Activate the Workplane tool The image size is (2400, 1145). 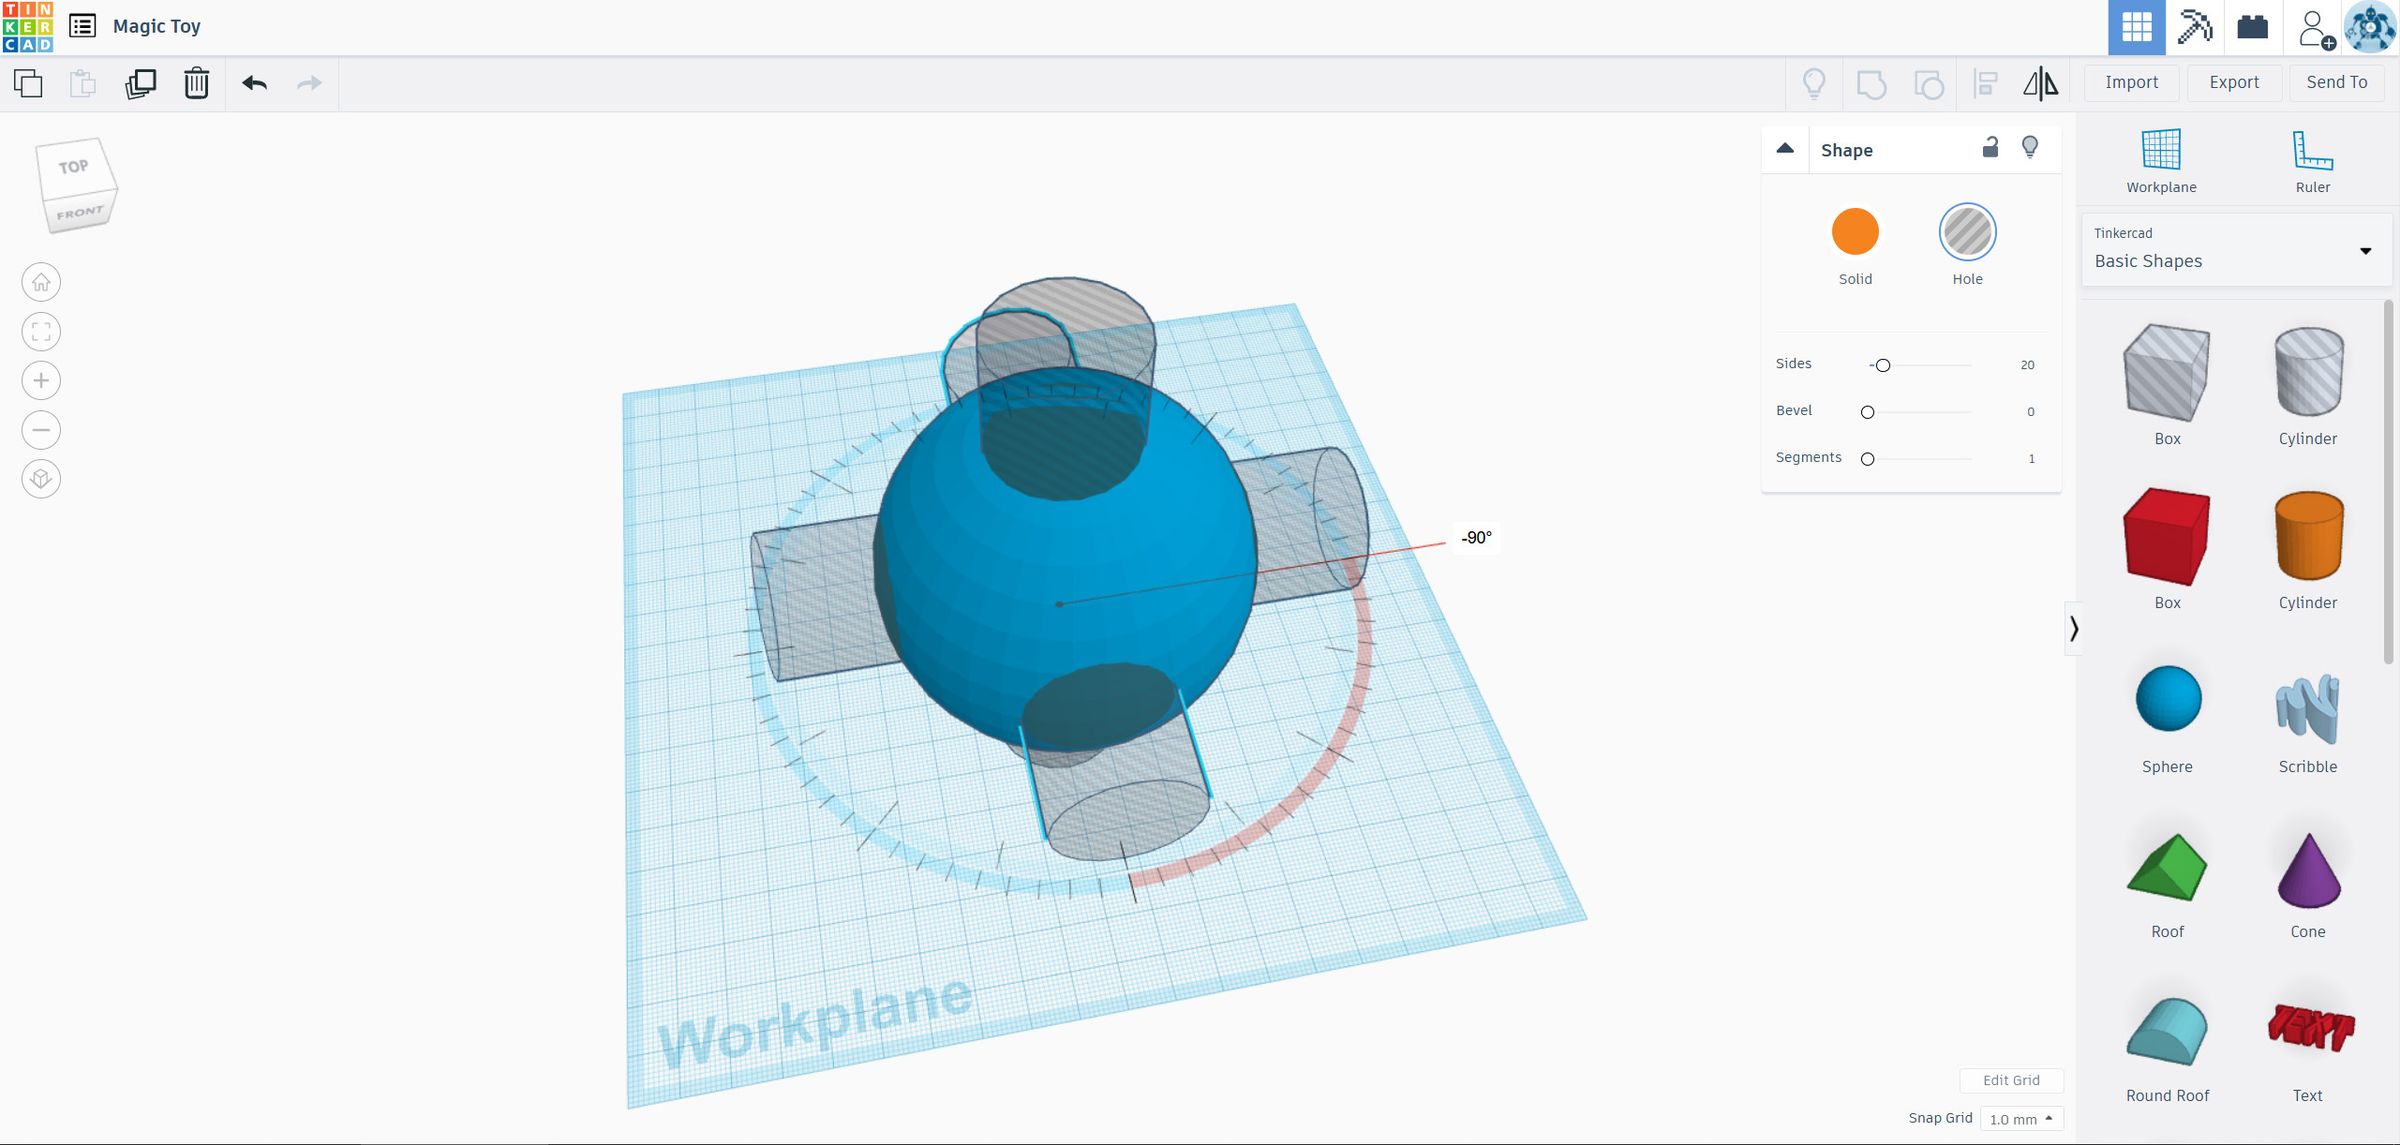(2161, 160)
